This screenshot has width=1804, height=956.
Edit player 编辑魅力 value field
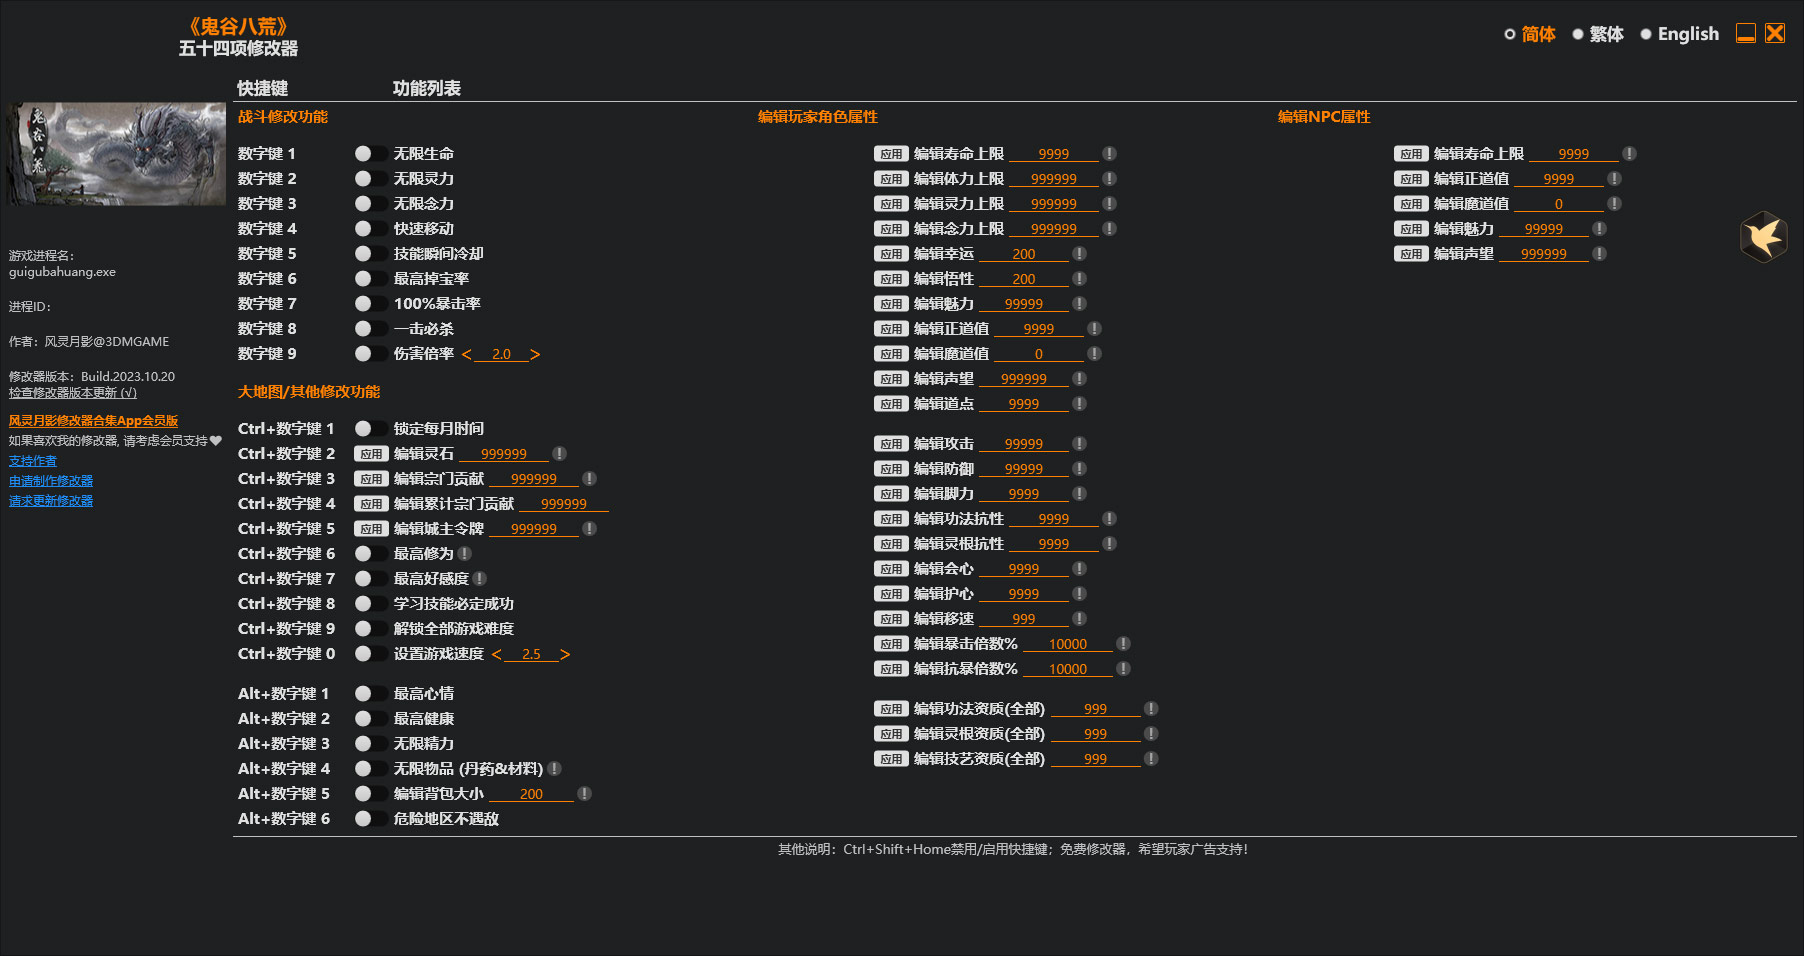[x=1024, y=304]
